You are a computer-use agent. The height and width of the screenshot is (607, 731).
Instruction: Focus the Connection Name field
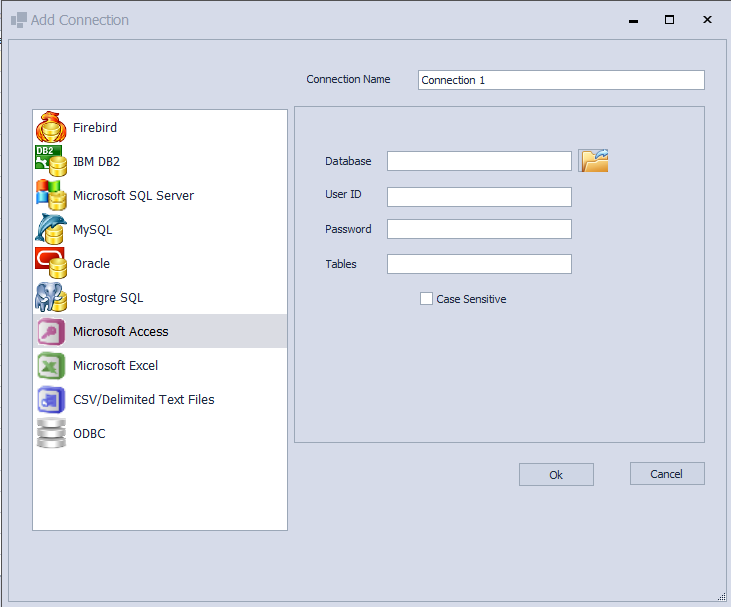tap(561, 80)
